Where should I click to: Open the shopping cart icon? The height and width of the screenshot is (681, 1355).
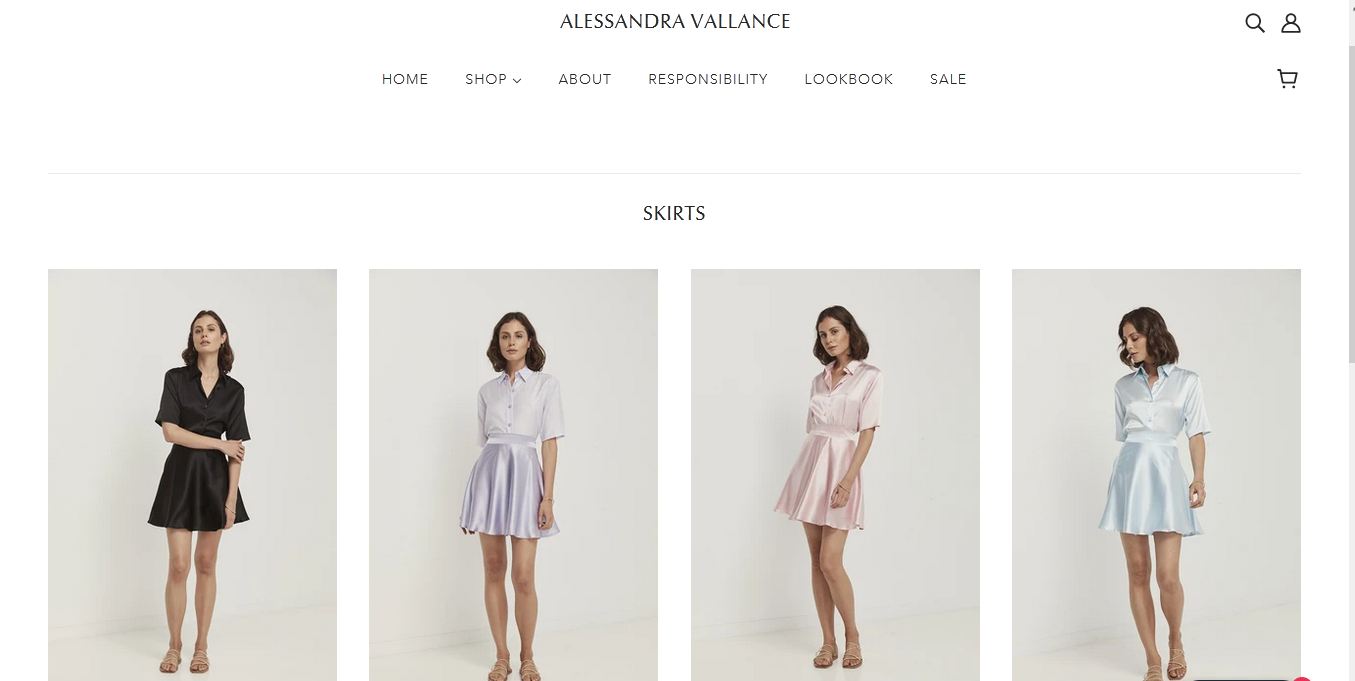1288,79
